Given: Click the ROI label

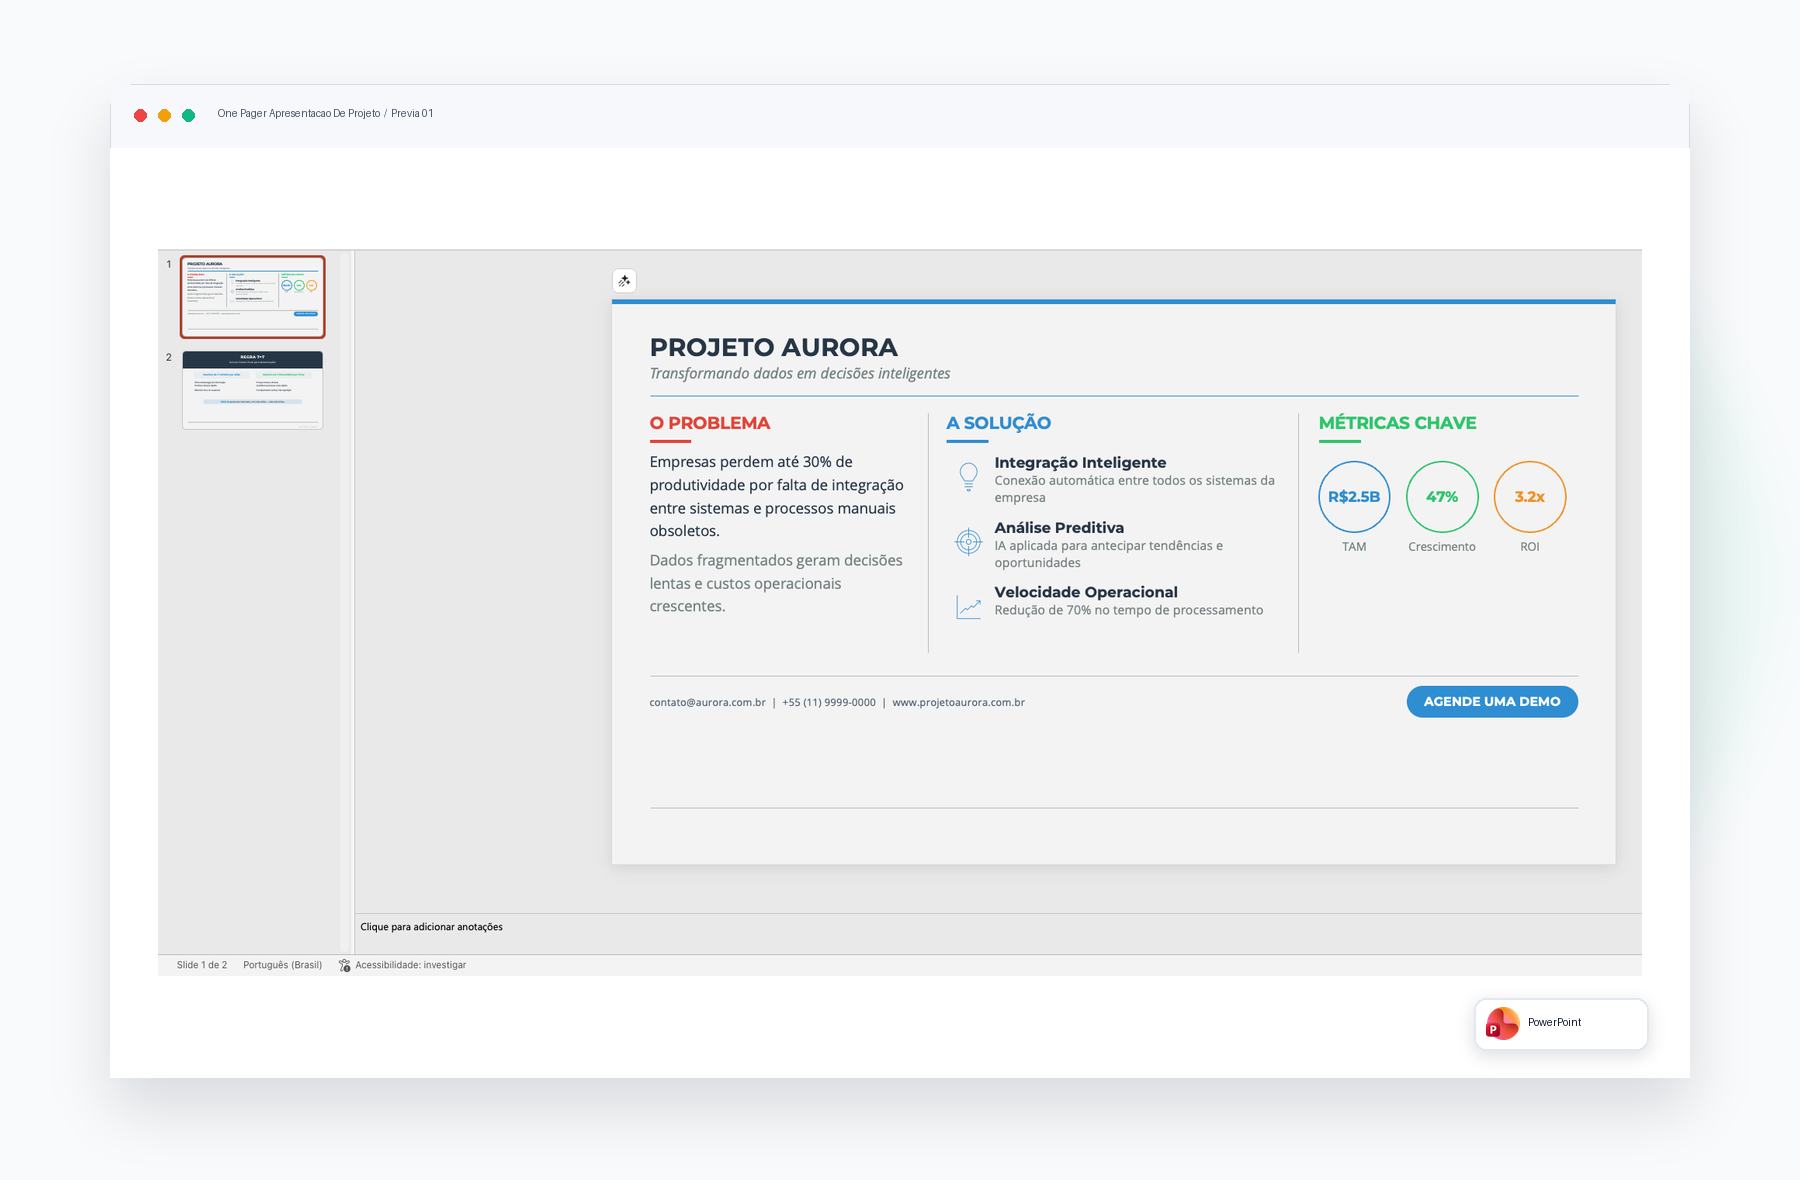Looking at the screenshot, I should [1530, 547].
